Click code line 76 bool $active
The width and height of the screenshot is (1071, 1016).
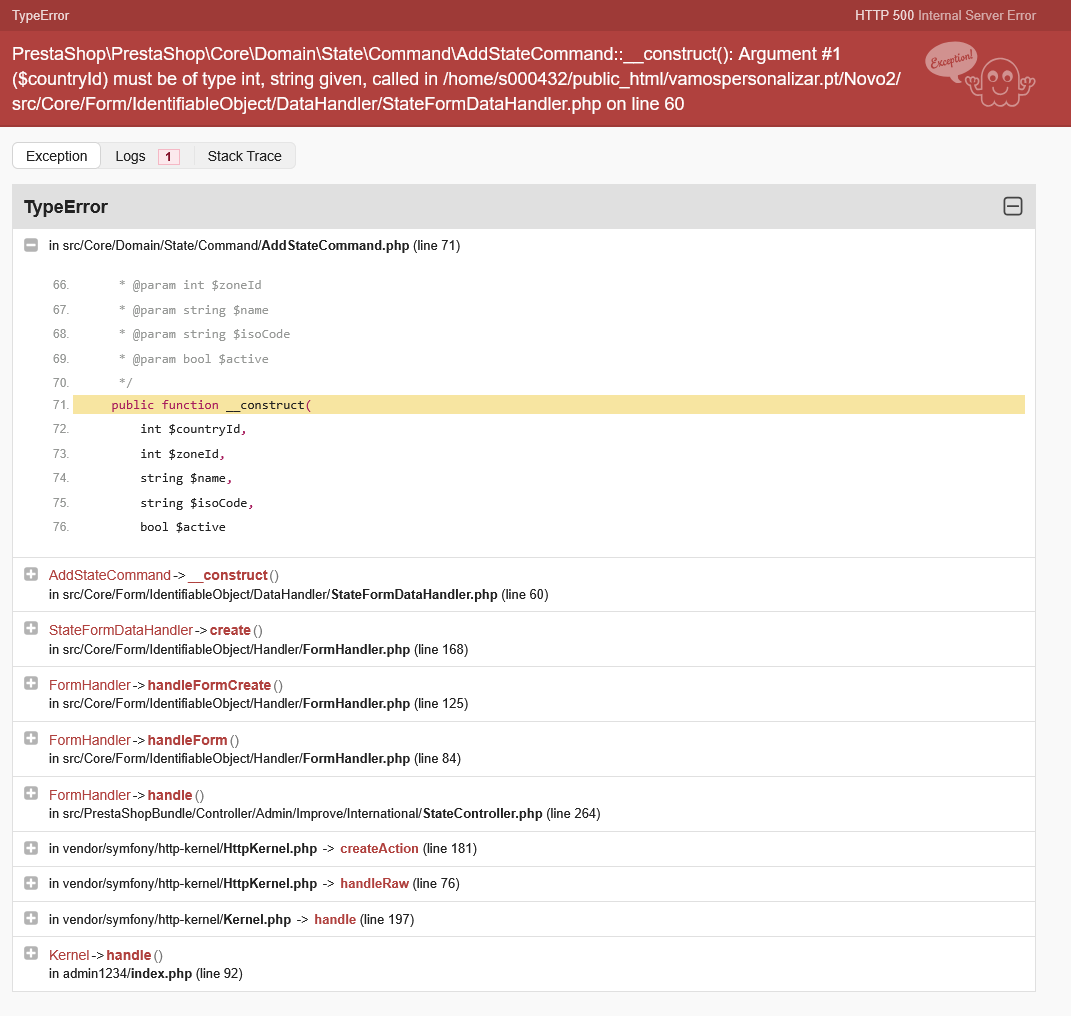(x=182, y=527)
